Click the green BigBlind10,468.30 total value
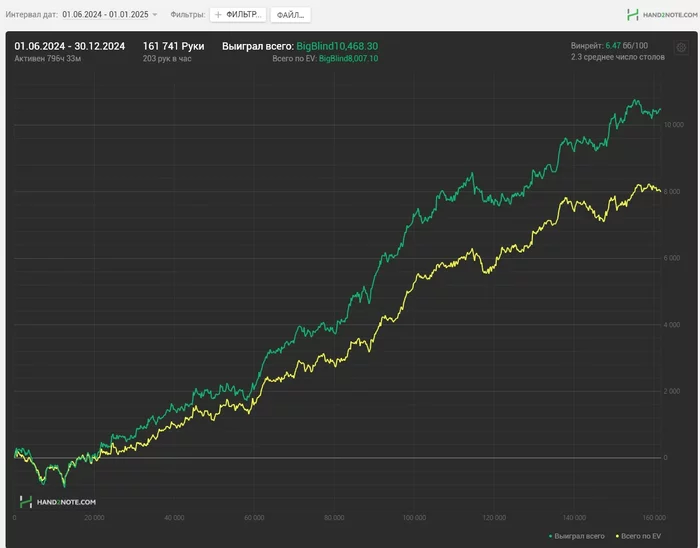This screenshot has width=700, height=548. tap(337, 46)
